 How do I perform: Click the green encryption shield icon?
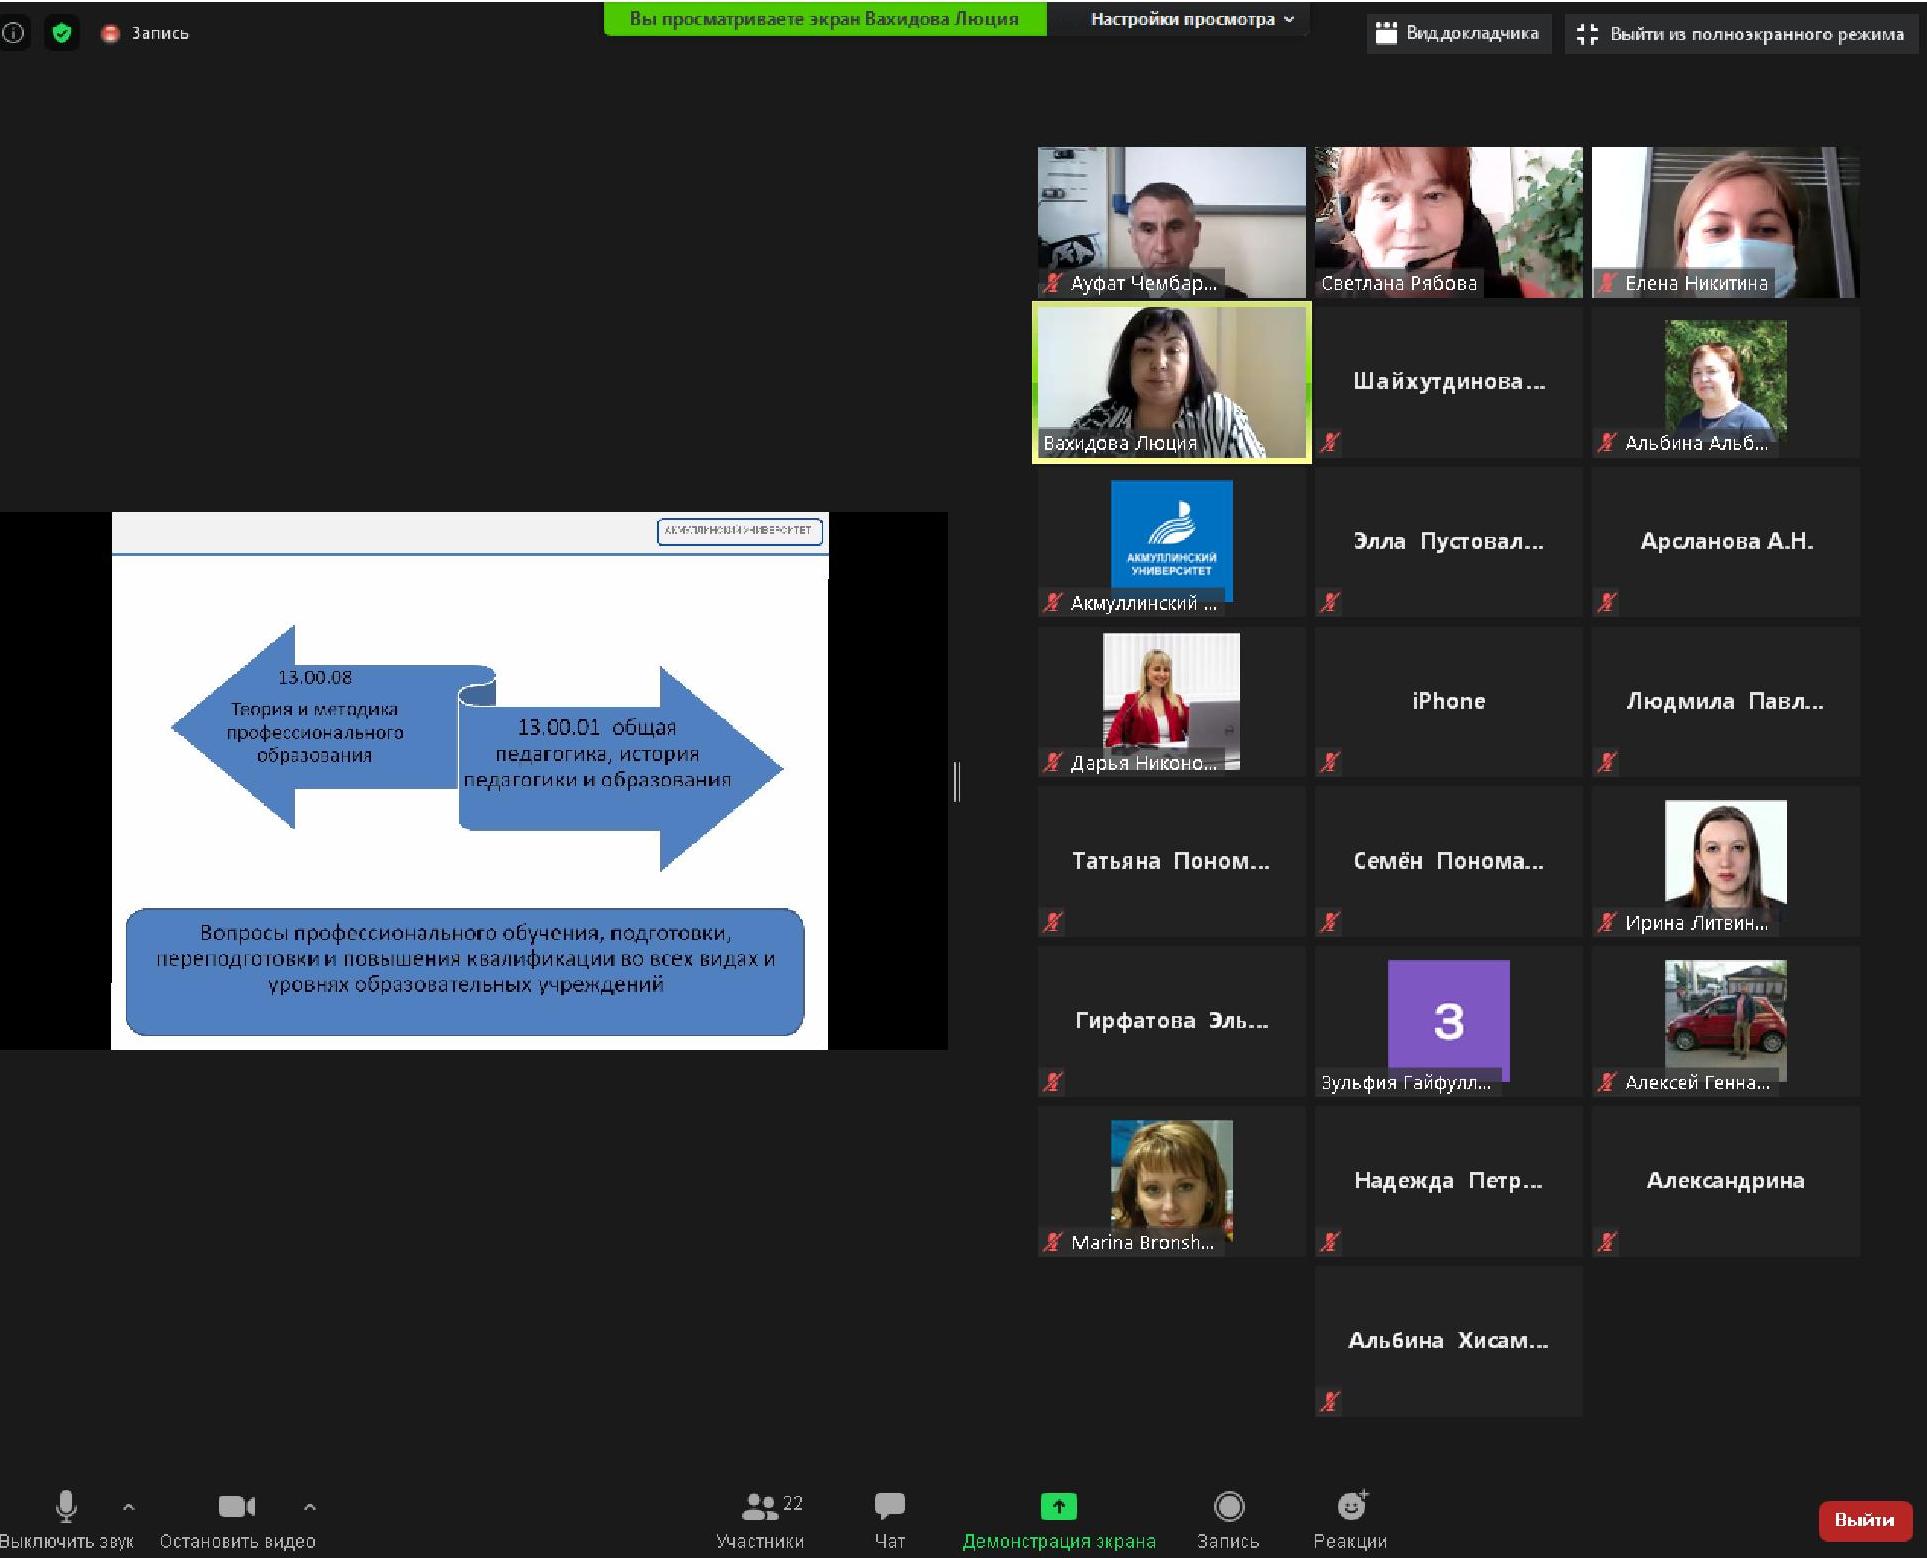(62, 33)
